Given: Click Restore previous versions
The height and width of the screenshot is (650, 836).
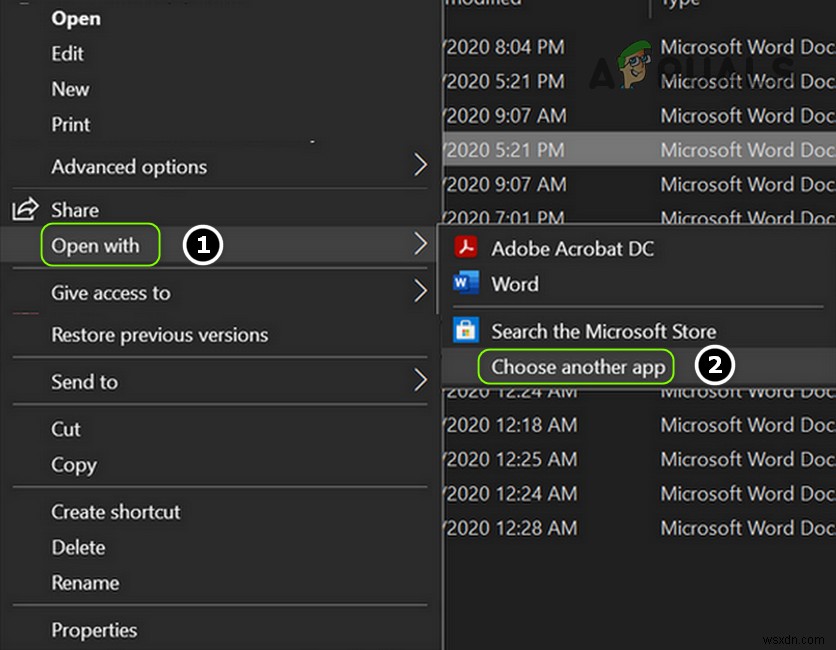Looking at the screenshot, I should pos(160,335).
